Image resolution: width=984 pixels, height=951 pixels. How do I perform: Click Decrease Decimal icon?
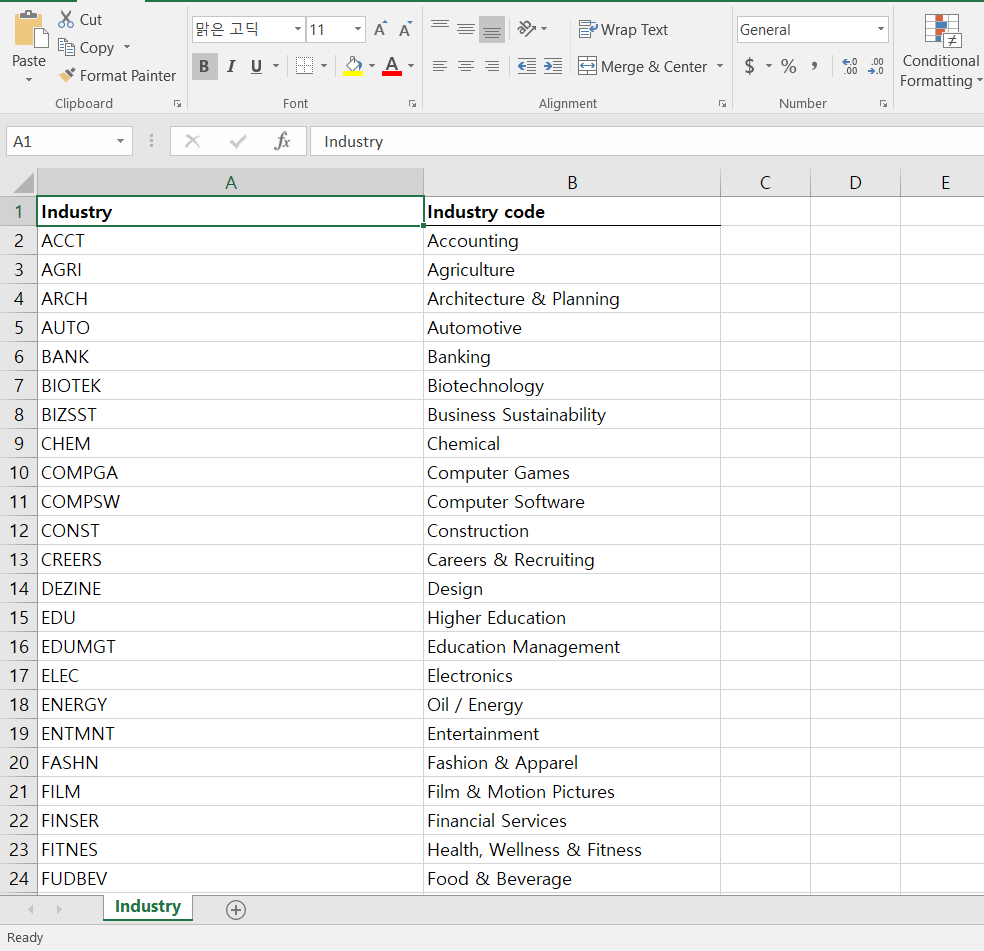pyautogui.click(x=876, y=66)
